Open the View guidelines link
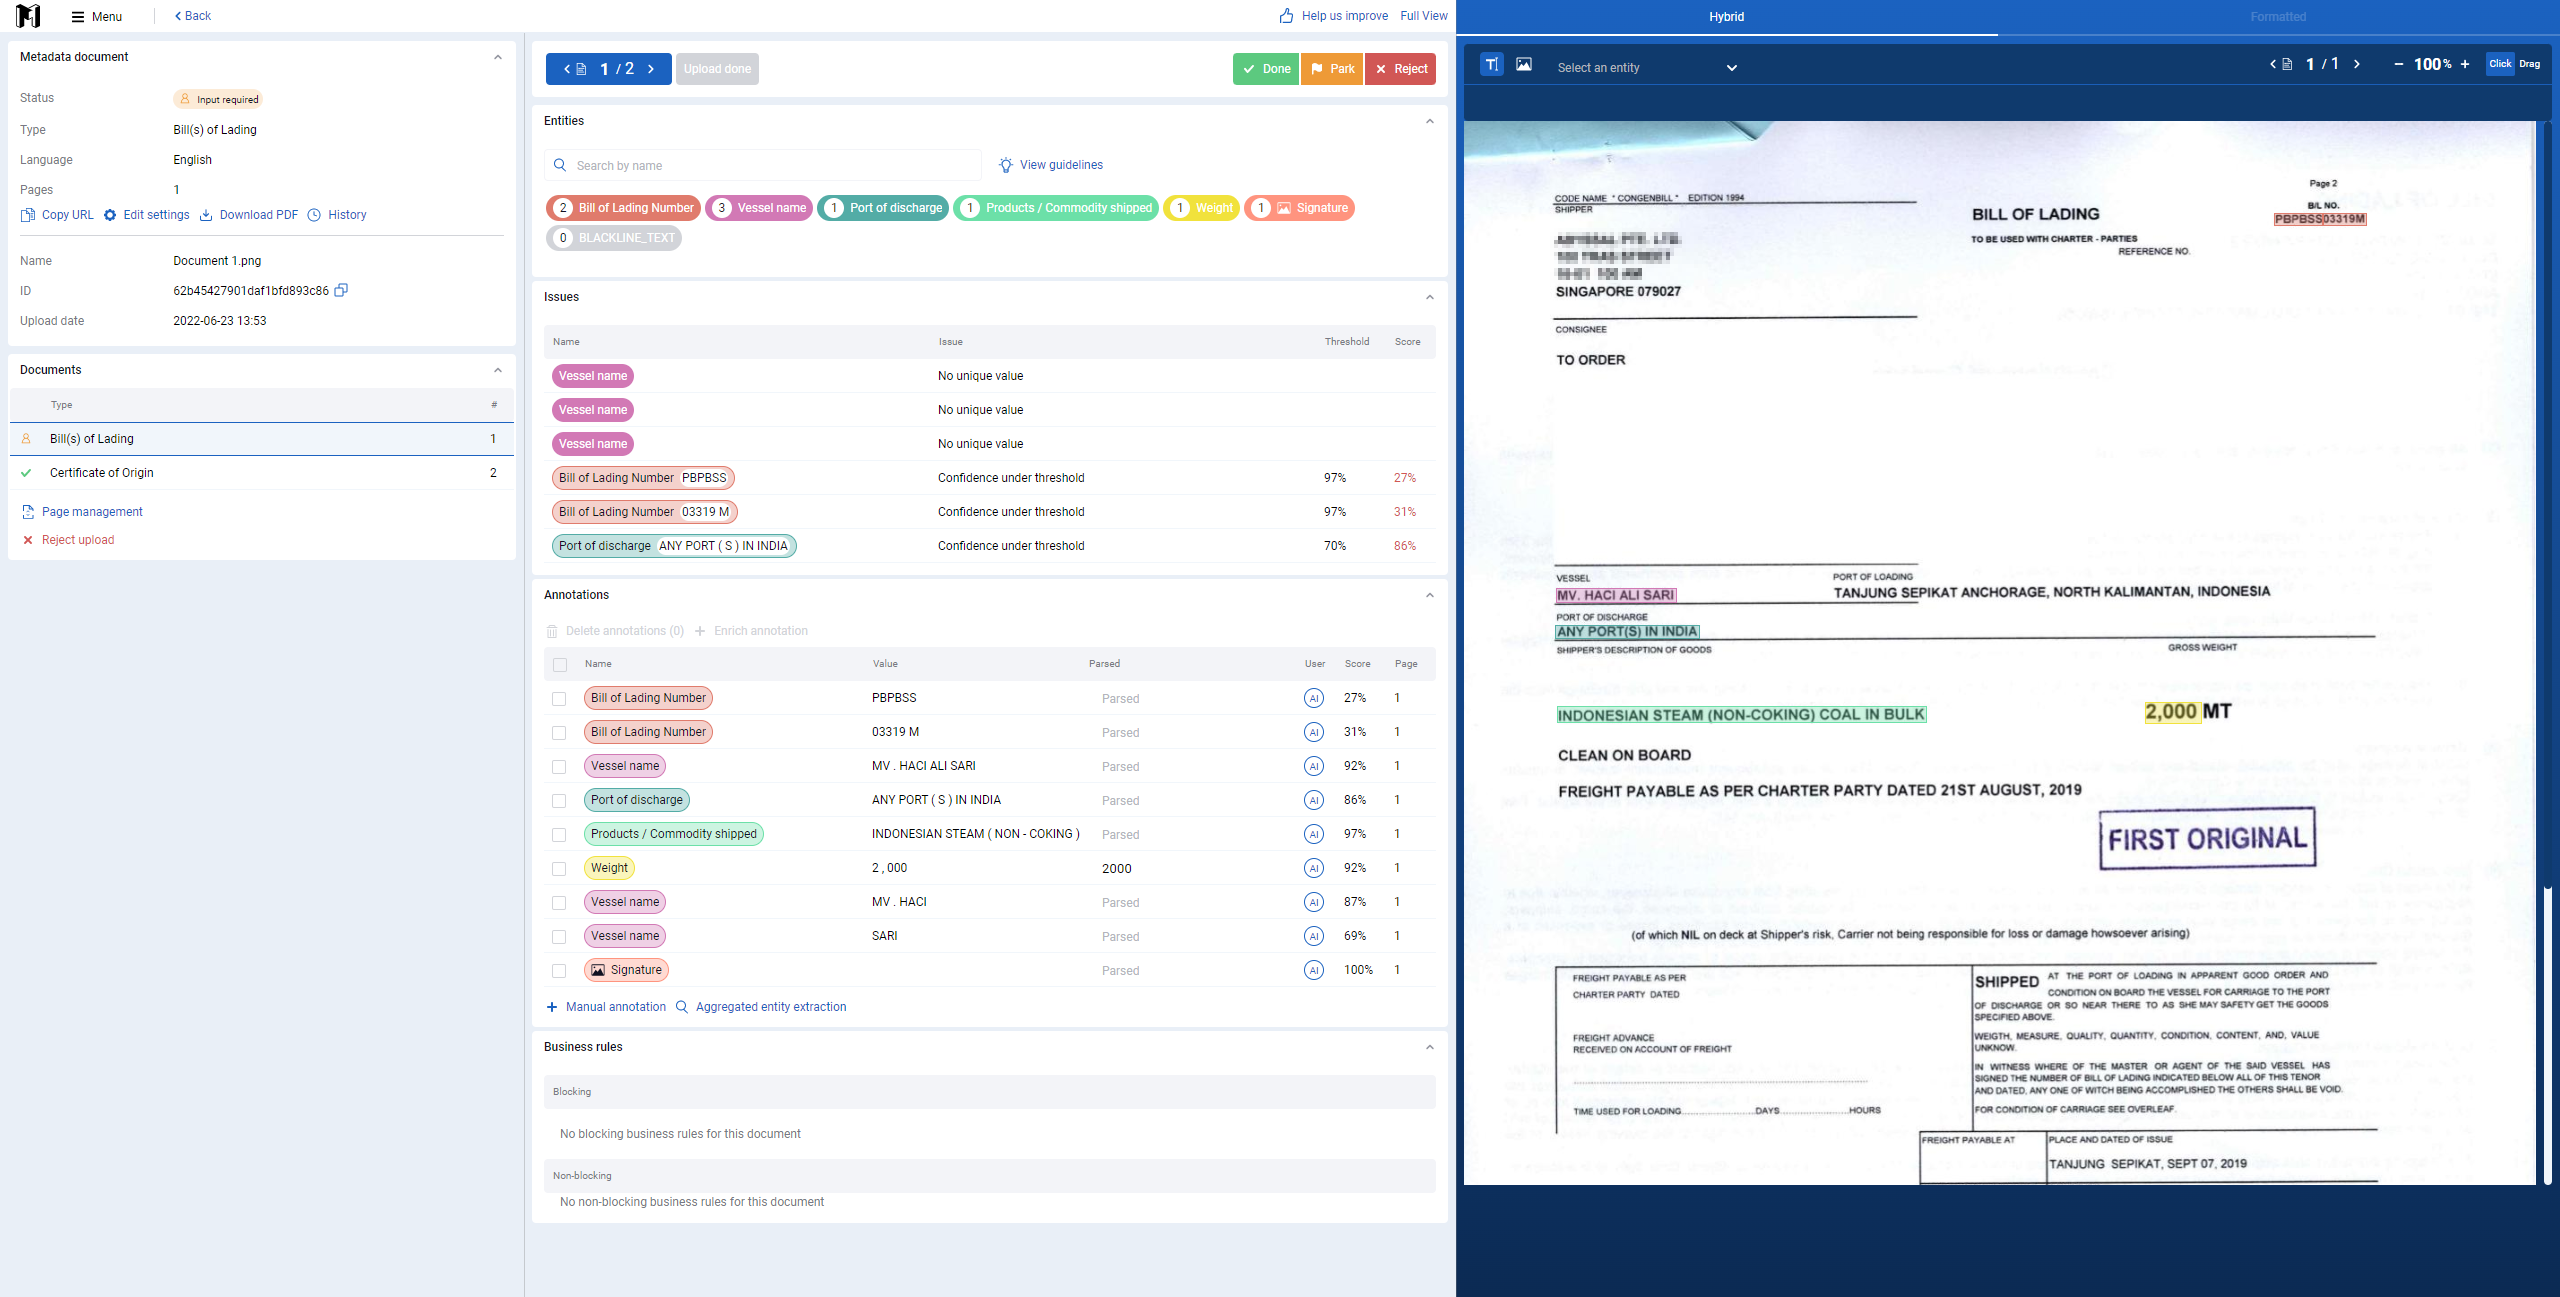The width and height of the screenshot is (2560, 1297). click(1051, 165)
